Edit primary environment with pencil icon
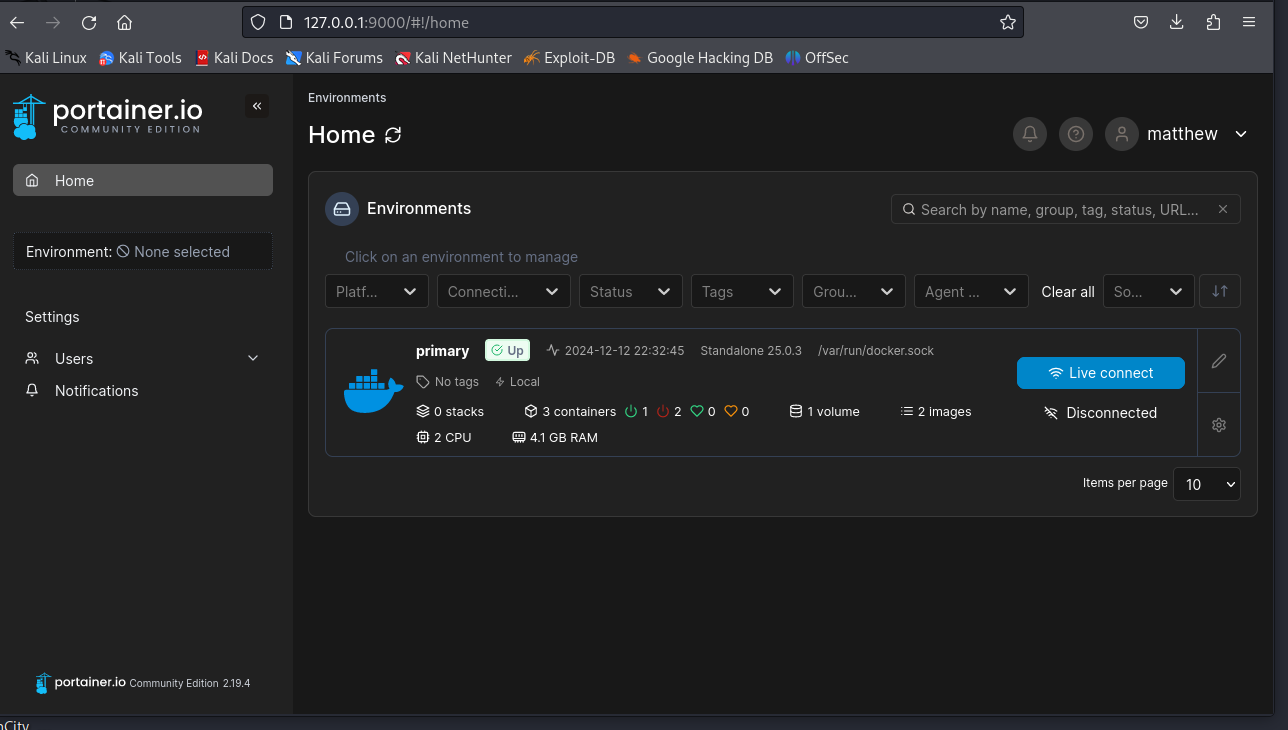 pyautogui.click(x=1219, y=361)
